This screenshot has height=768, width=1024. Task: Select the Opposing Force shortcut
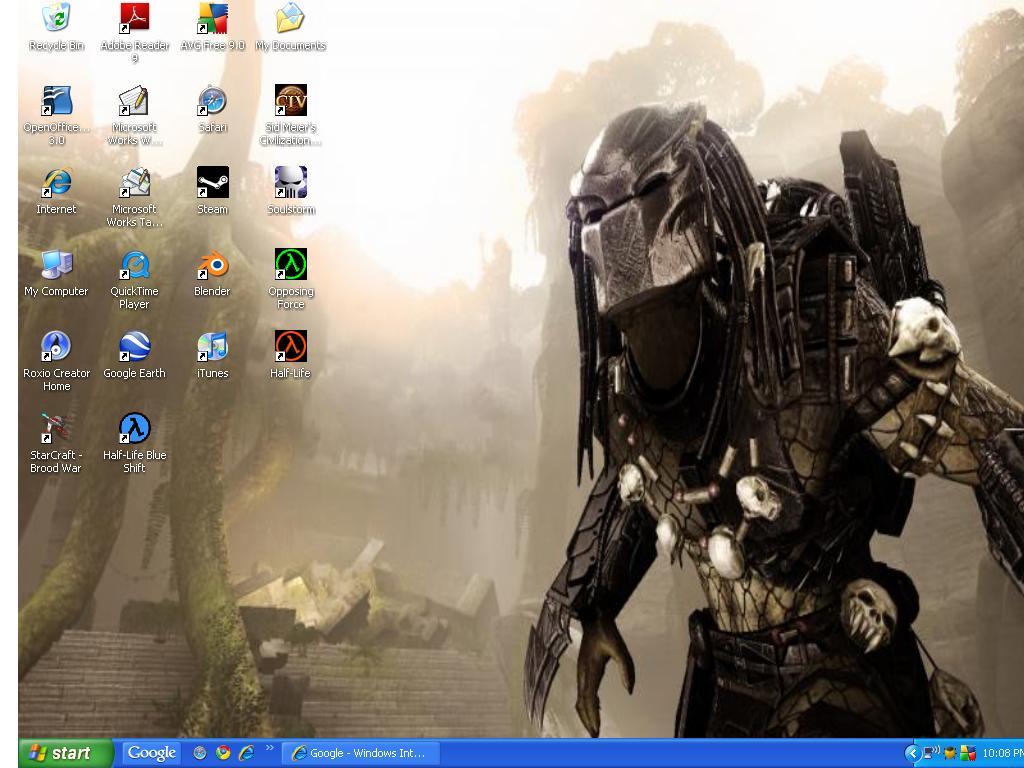(290, 265)
